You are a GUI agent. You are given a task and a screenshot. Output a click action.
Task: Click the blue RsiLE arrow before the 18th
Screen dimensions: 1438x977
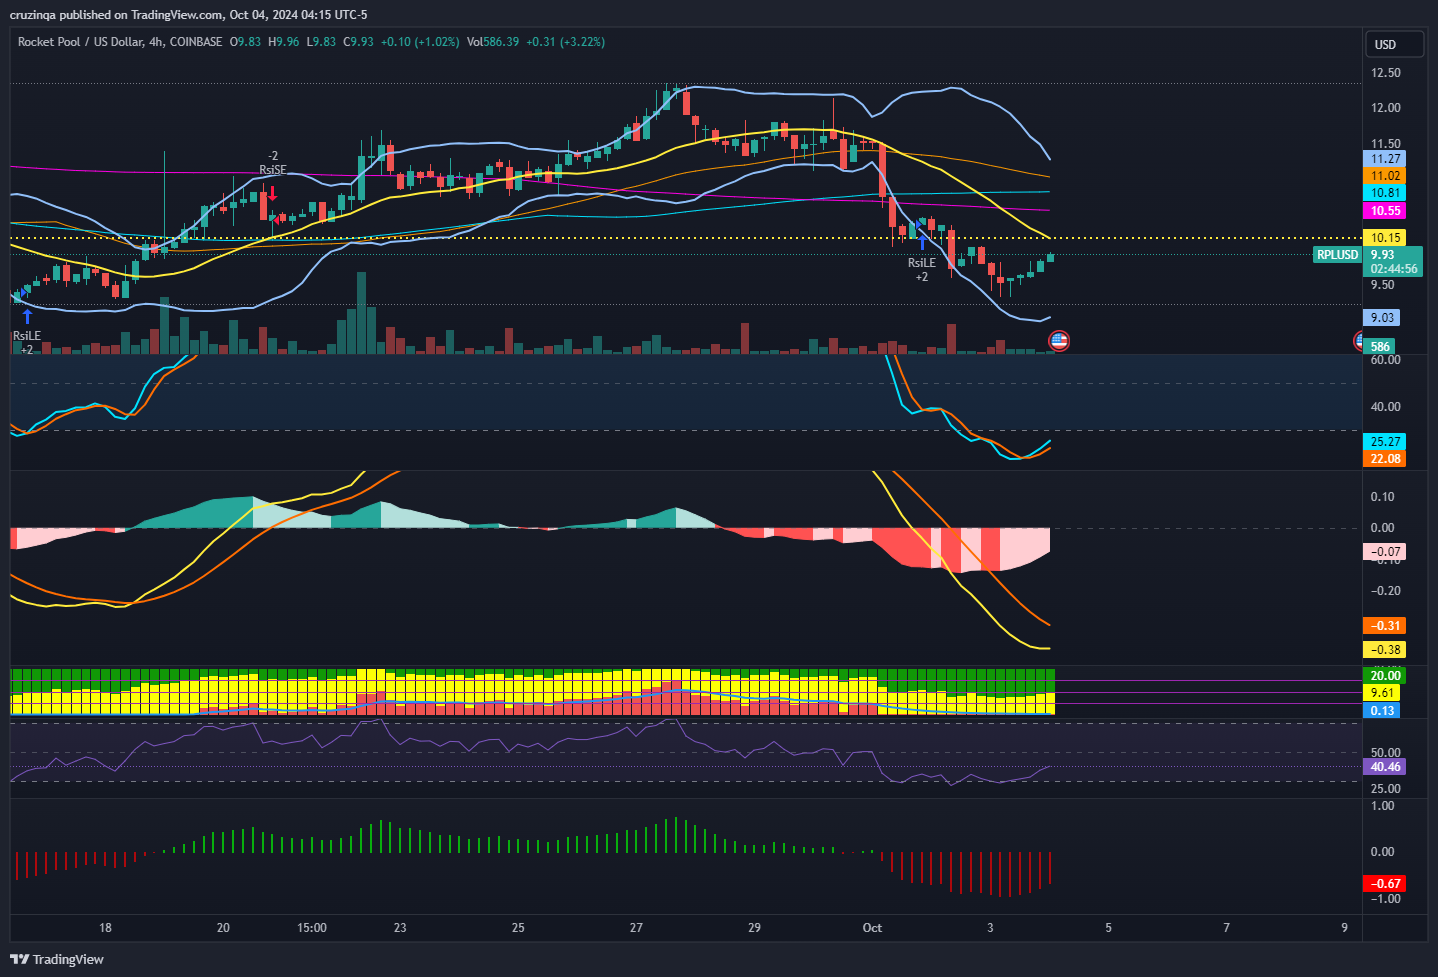coord(27,317)
